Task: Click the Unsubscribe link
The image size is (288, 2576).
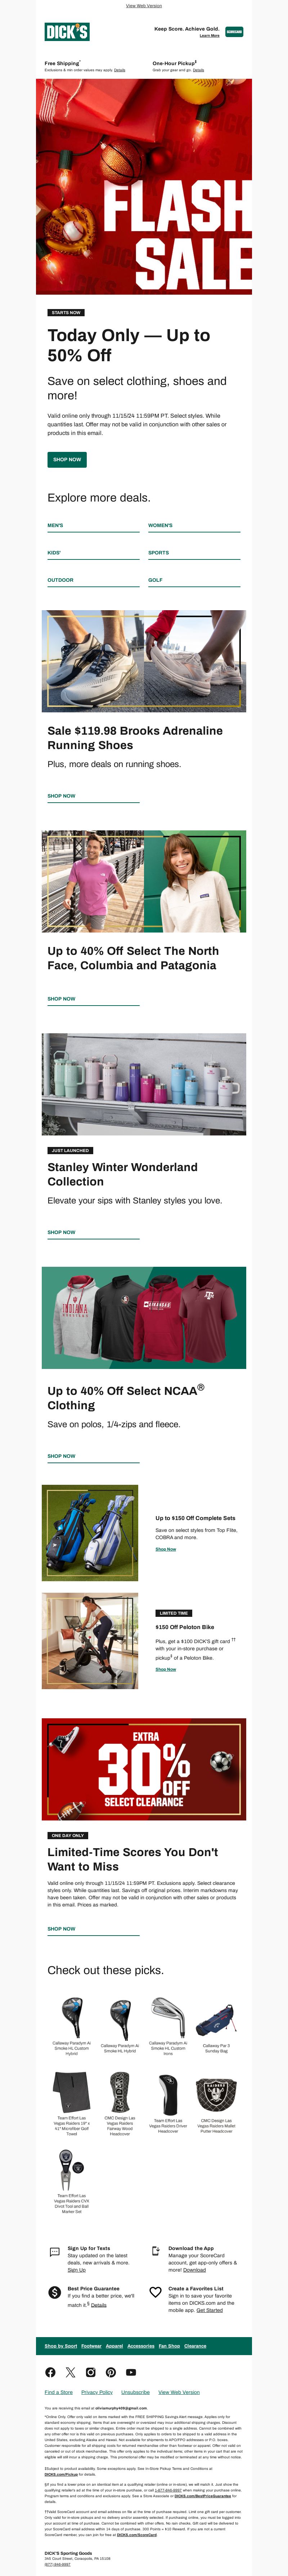Action: tap(135, 2392)
